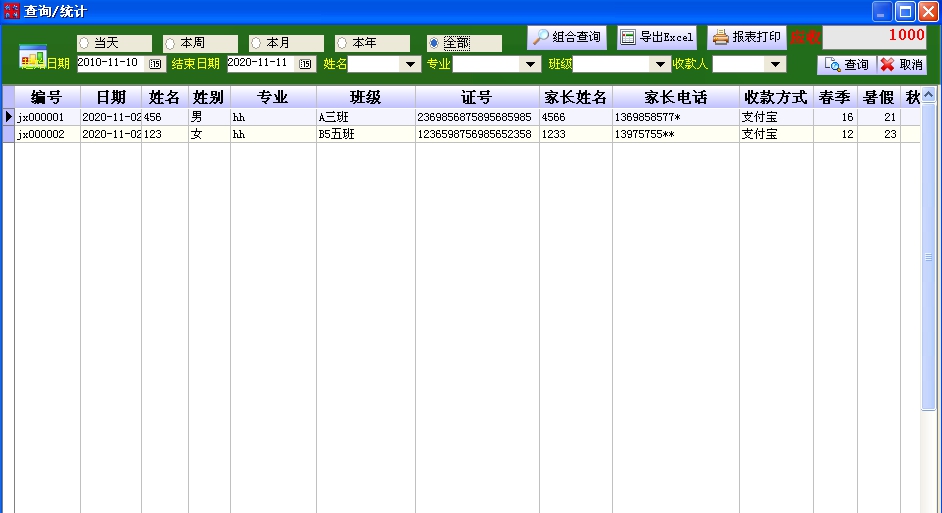Open the 专业 dropdown list
Image resolution: width=942 pixels, height=513 pixels.
point(530,64)
